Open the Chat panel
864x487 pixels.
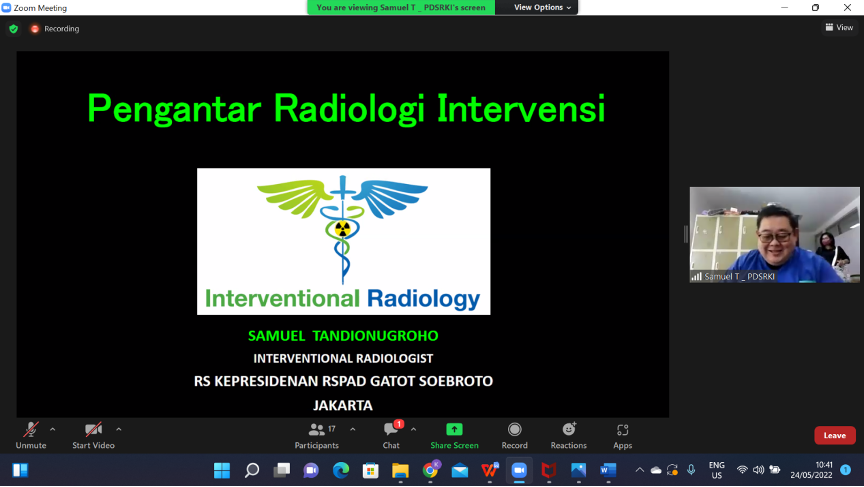tap(391, 435)
